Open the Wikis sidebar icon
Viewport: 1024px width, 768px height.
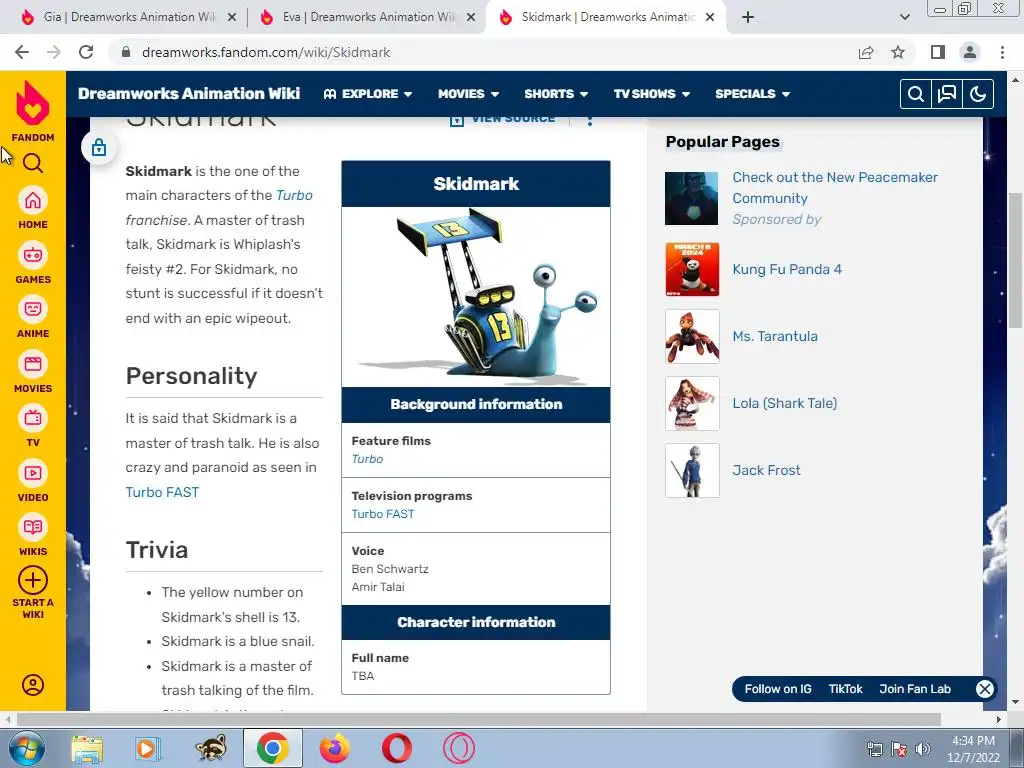click(x=33, y=527)
